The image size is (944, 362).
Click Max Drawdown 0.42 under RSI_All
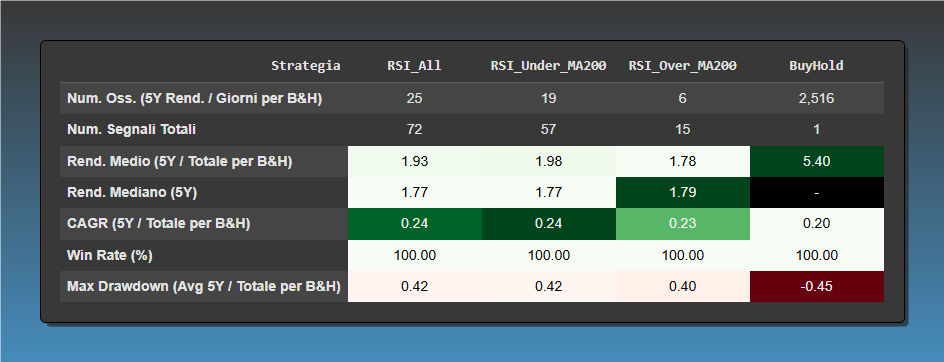click(x=414, y=287)
